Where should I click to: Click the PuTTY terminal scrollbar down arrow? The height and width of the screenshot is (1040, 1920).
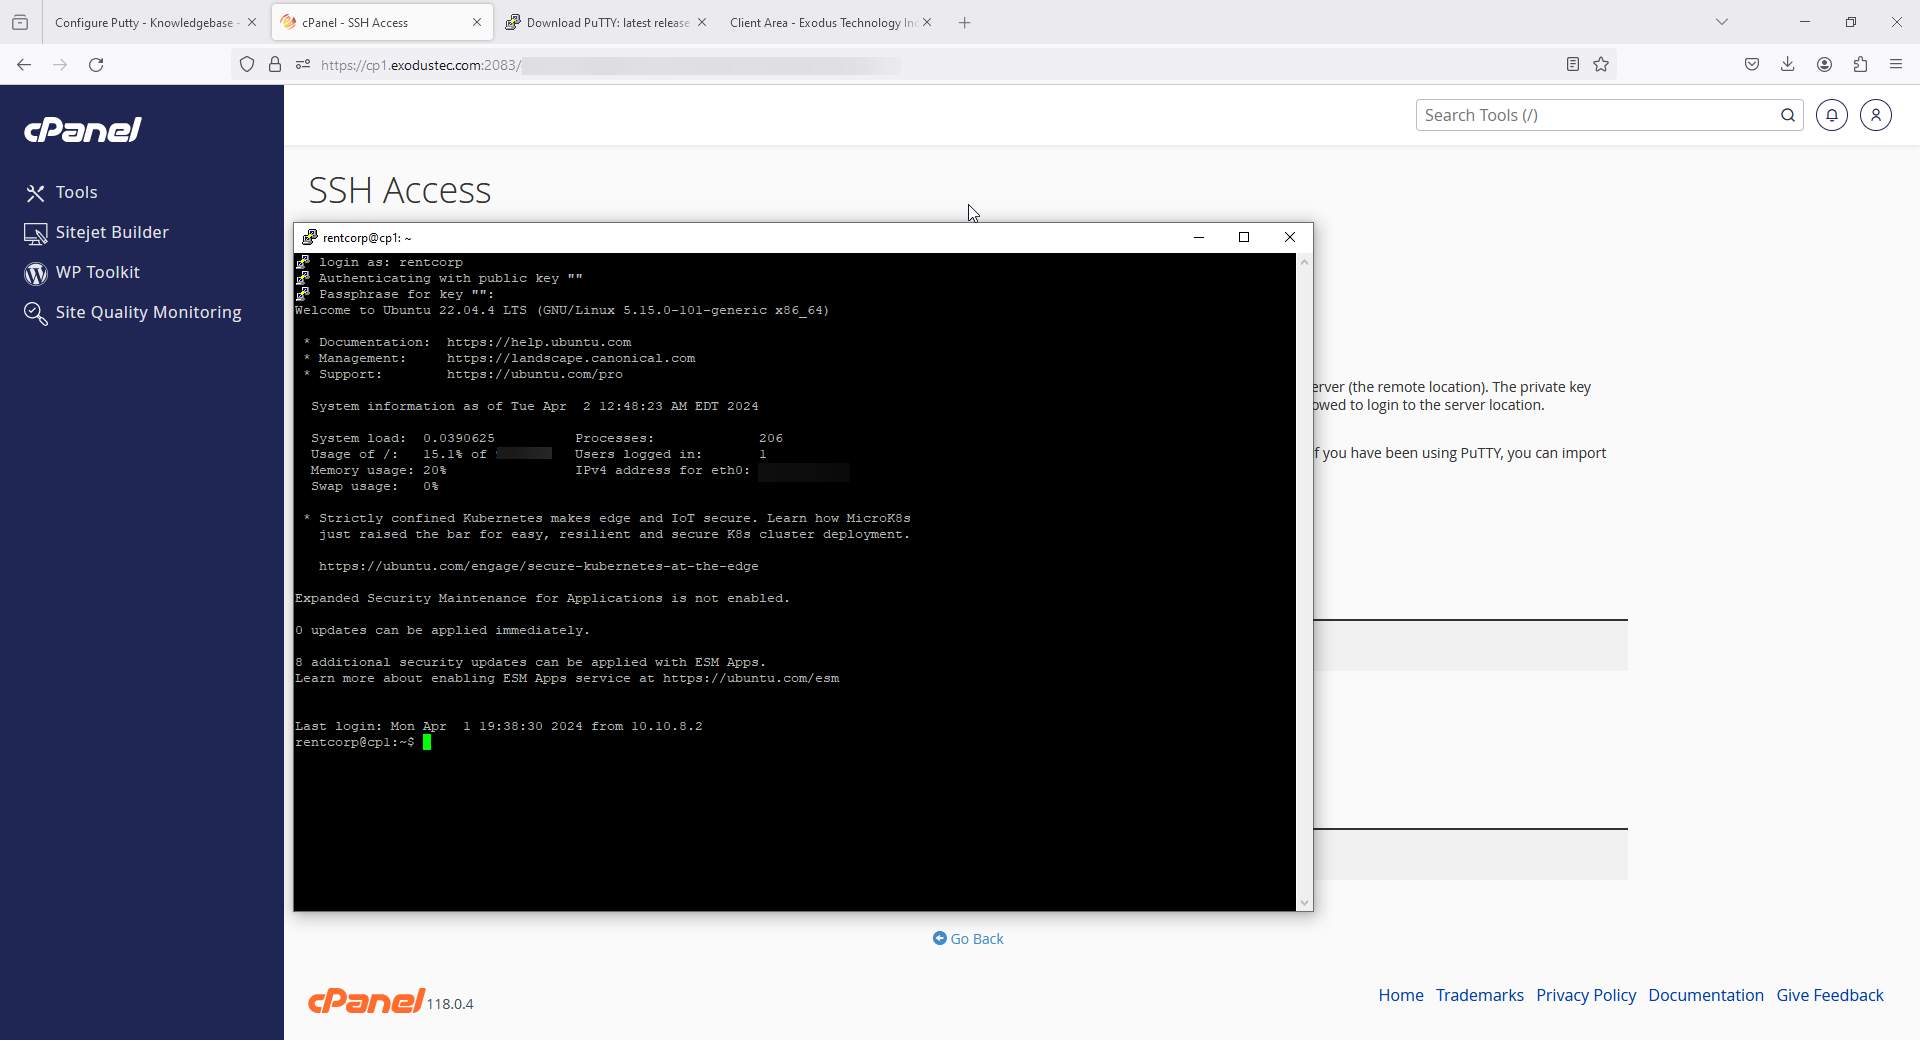click(1304, 902)
